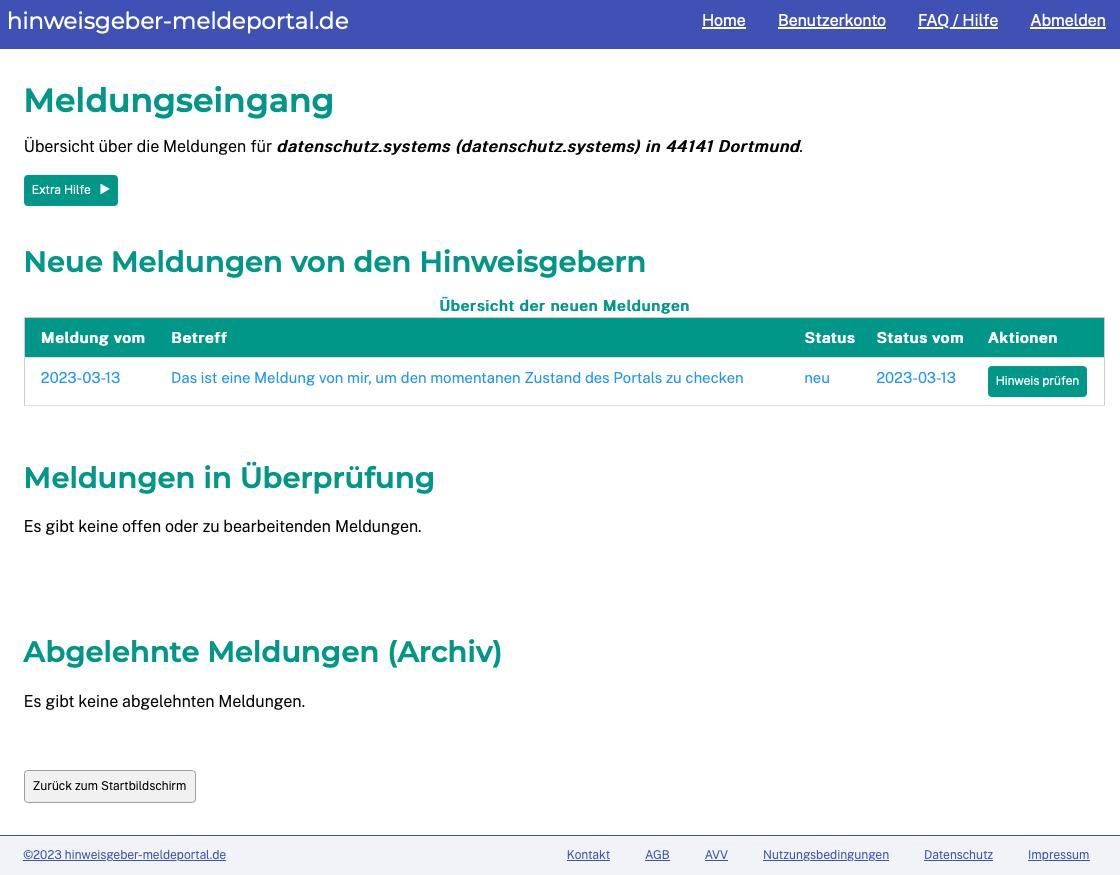Viewport: 1120px width, 875px height.
Task: Go to Benutzerkonto in top navigation
Action: [831, 21]
